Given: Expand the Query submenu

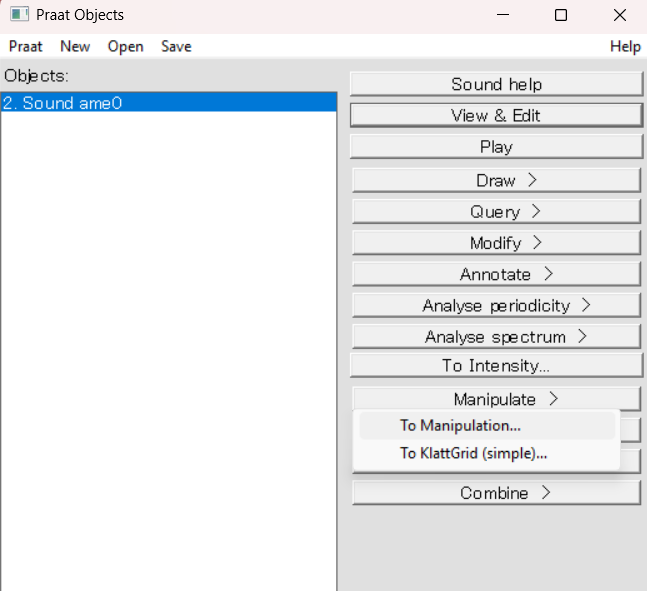Looking at the screenshot, I should coord(496,212).
